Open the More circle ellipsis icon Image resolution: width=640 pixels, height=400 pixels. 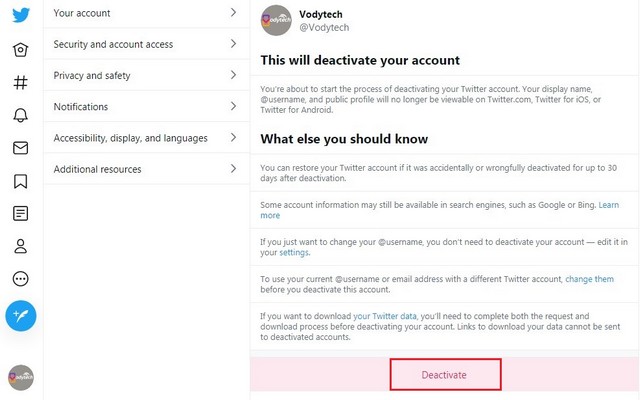click(x=20, y=279)
